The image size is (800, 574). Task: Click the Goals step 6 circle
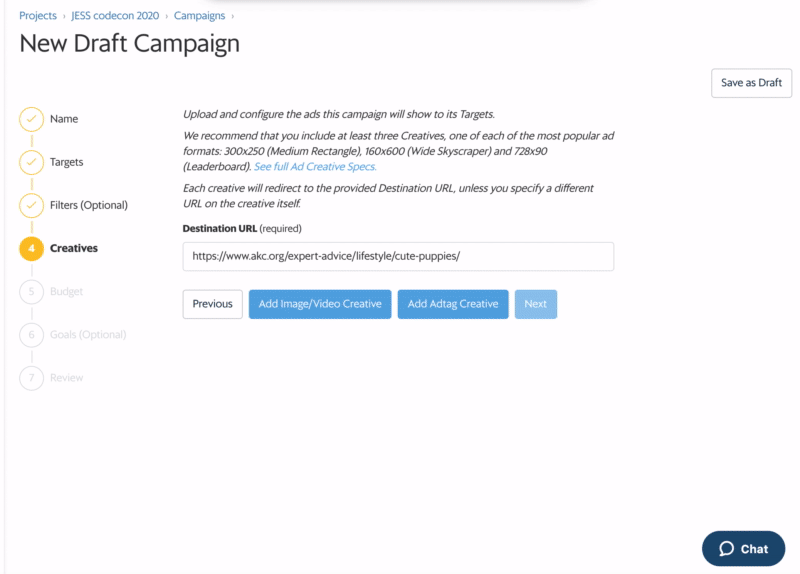click(x=32, y=335)
